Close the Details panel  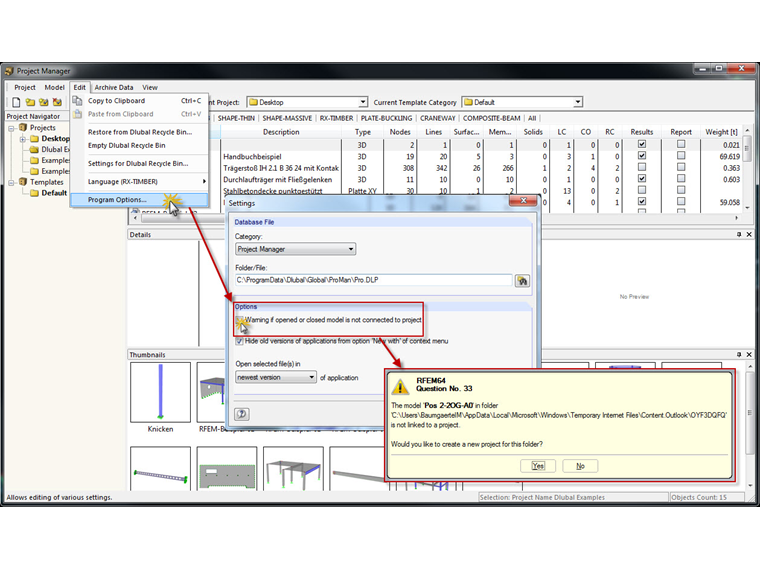(749, 235)
